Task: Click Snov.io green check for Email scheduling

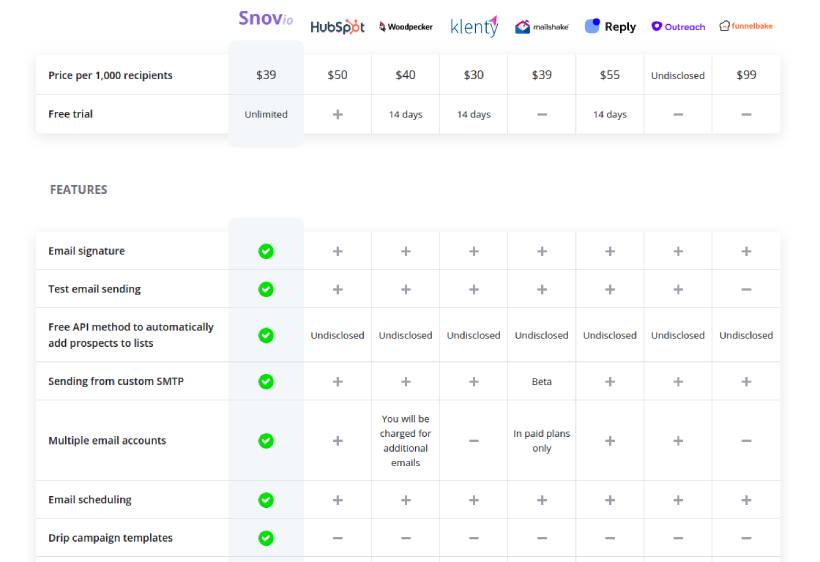Action: 266,500
